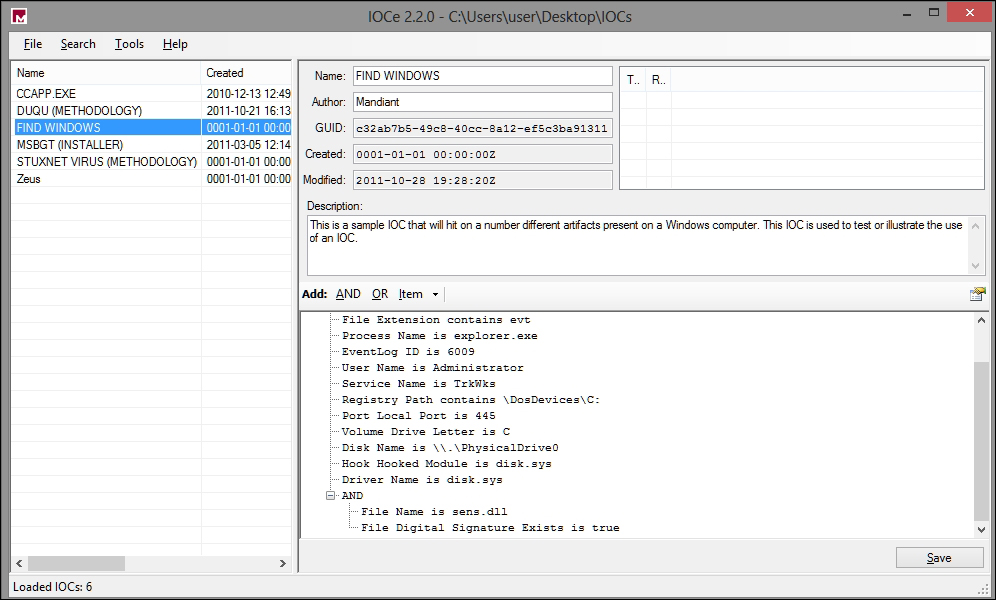Click the show parameters icon above the tree panel
This screenshot has height=600, width=996.
(x=979, y=293)
